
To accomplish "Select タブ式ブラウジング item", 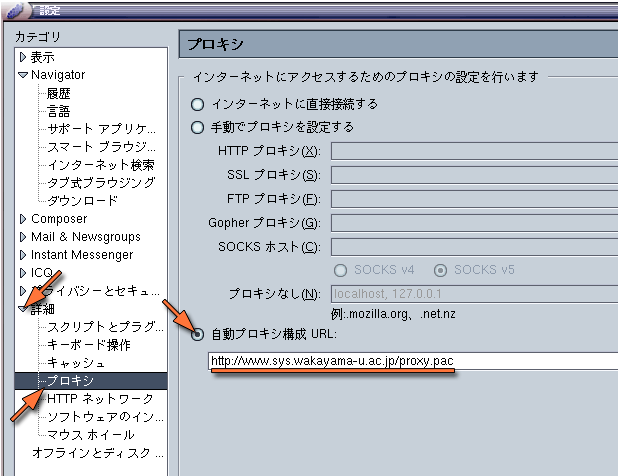I will (x=101, y=182).
